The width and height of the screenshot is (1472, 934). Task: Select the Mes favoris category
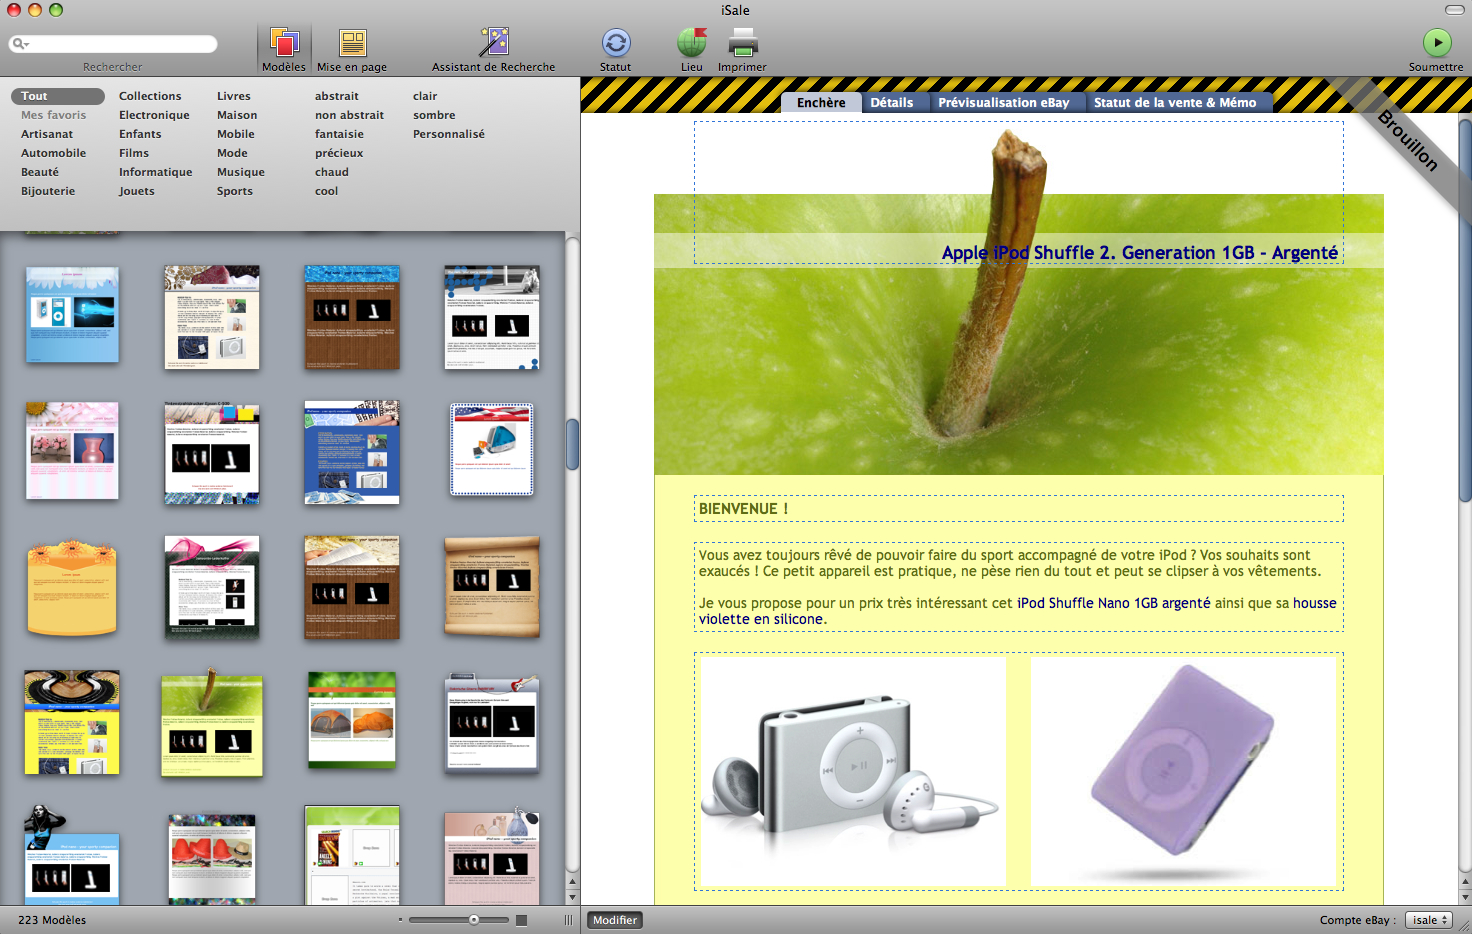point(54,115)
